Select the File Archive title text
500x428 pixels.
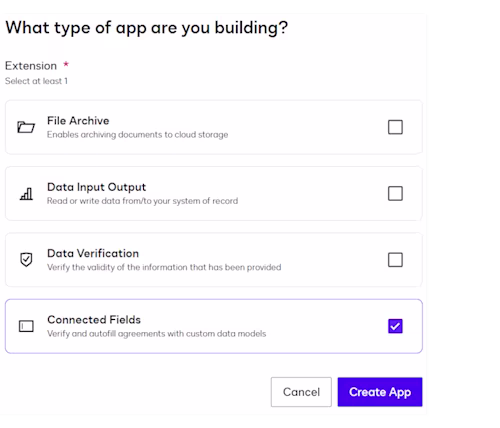pos(78,121)
